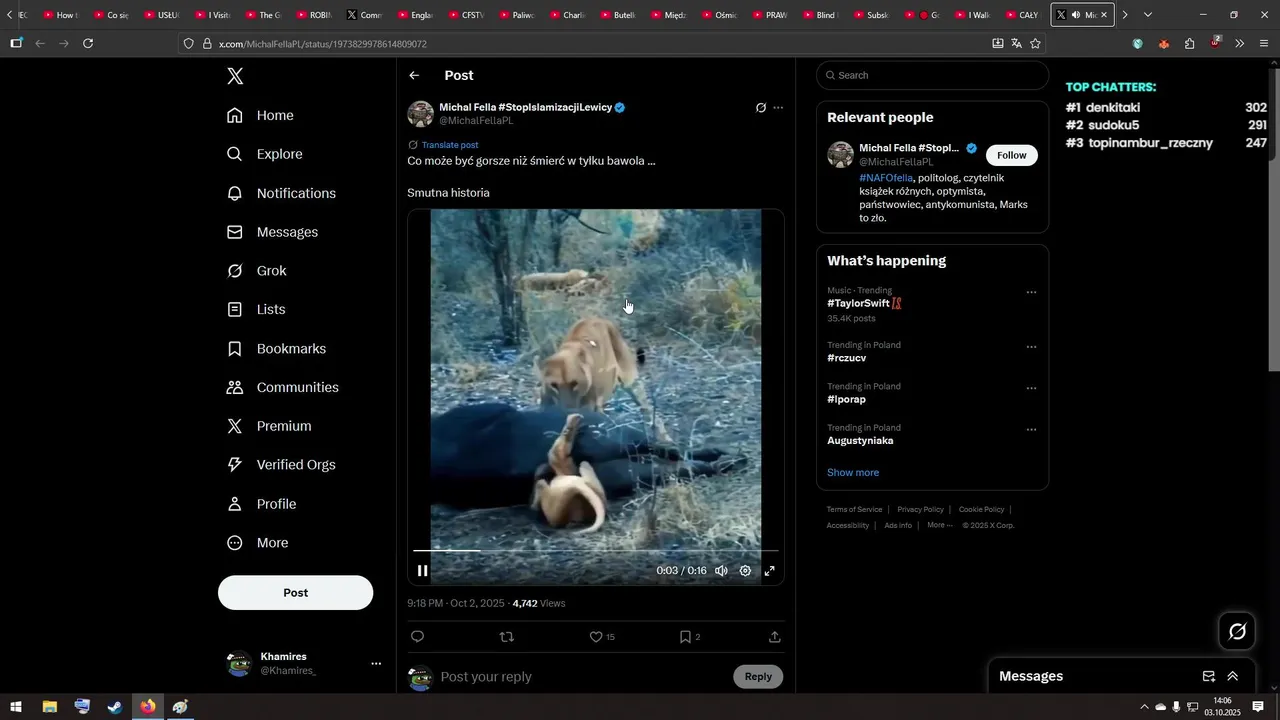Open Khamires account options menu
This screenshot has width=1280, height=720.
tap(376, 663)
